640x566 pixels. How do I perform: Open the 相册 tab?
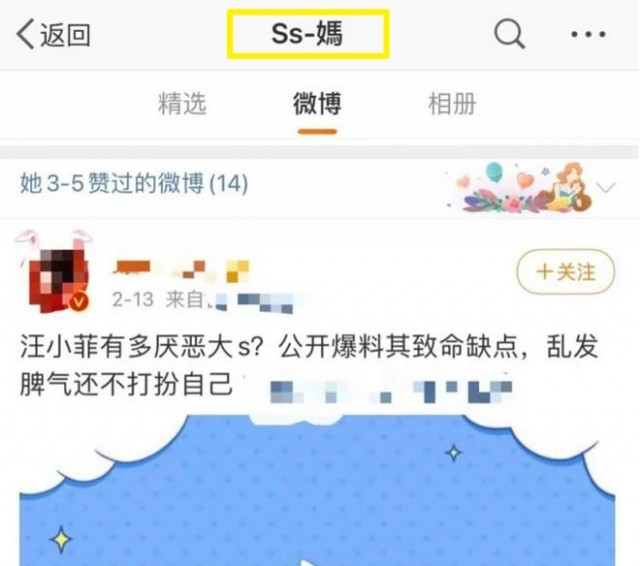point(452,104)
